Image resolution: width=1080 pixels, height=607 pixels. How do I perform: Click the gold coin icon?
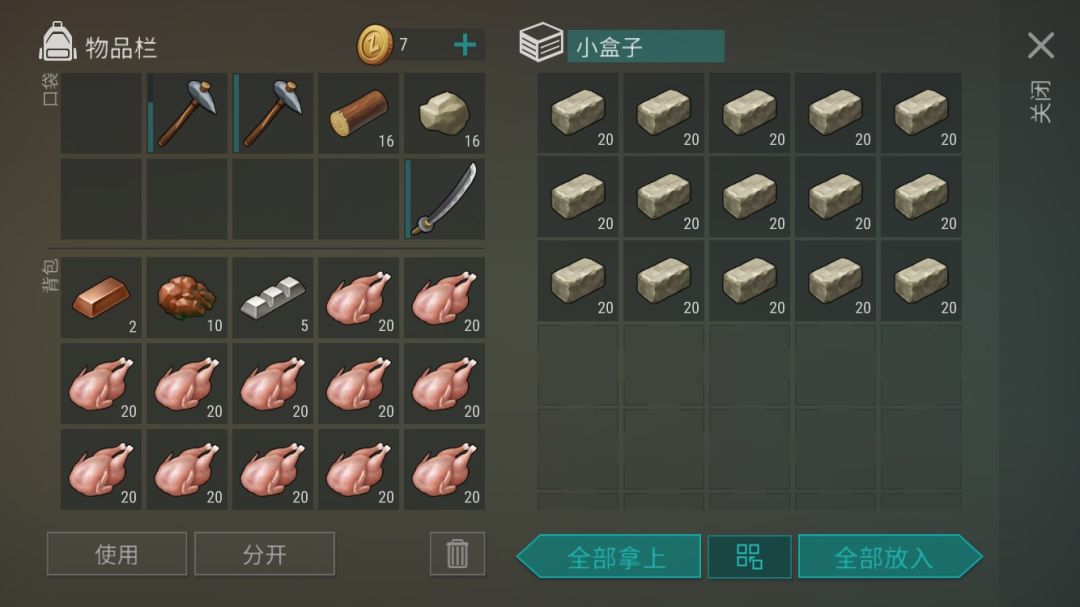coord(375,45)
